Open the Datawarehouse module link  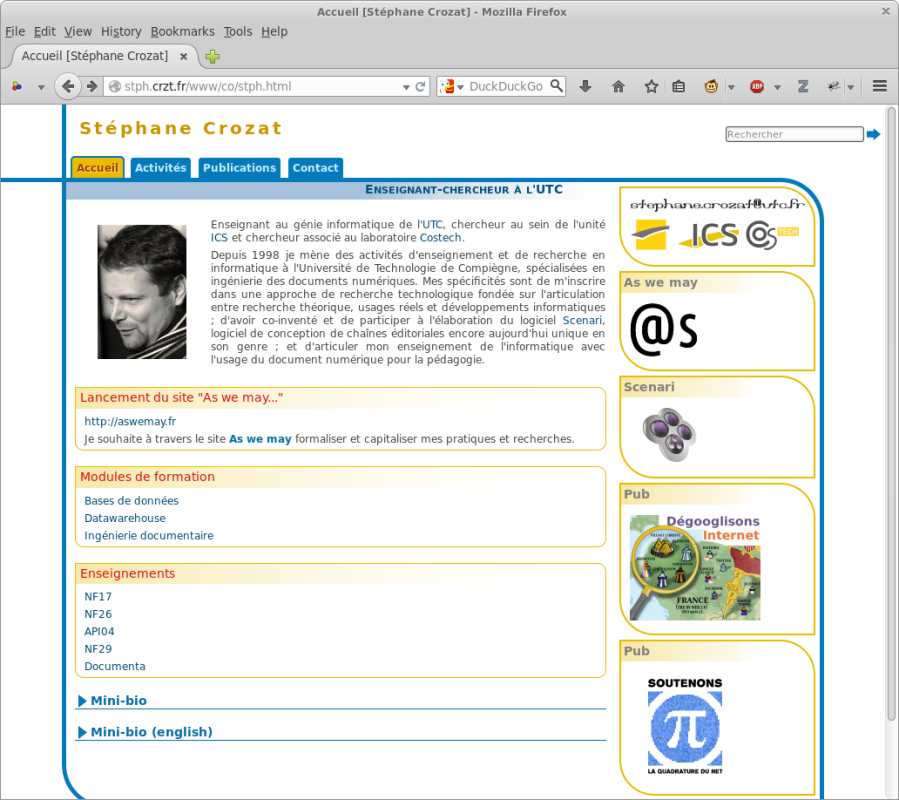coord(125,518)
